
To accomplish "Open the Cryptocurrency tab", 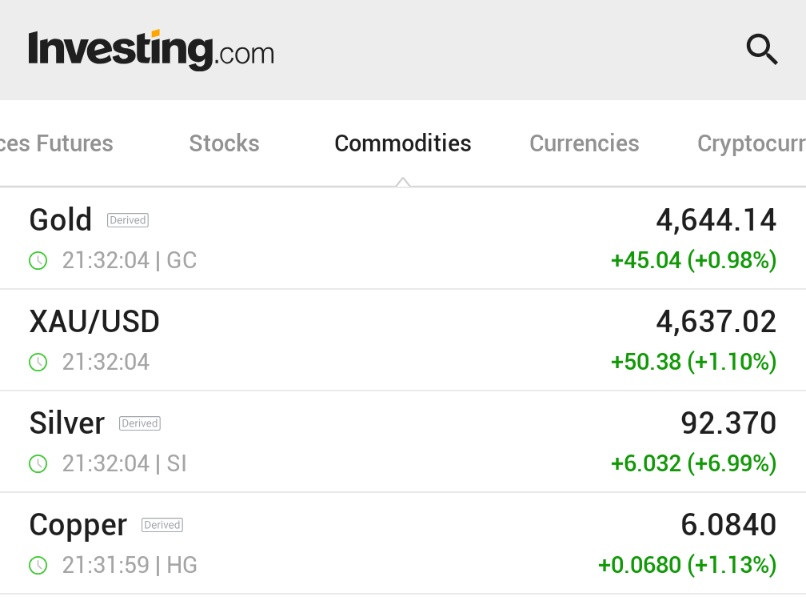I will pyautogui.click(x=750, y=143).
